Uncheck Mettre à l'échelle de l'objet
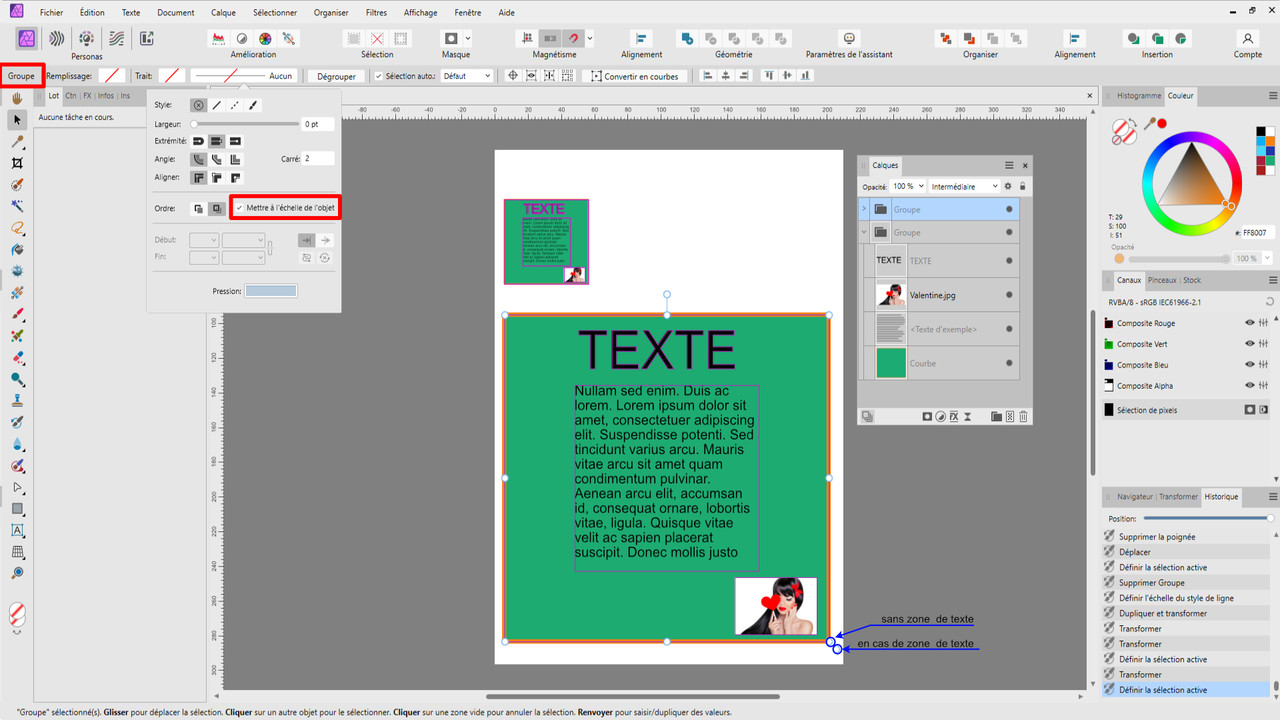This screenshot has height=720, width=1280. [x=240, y=208]
